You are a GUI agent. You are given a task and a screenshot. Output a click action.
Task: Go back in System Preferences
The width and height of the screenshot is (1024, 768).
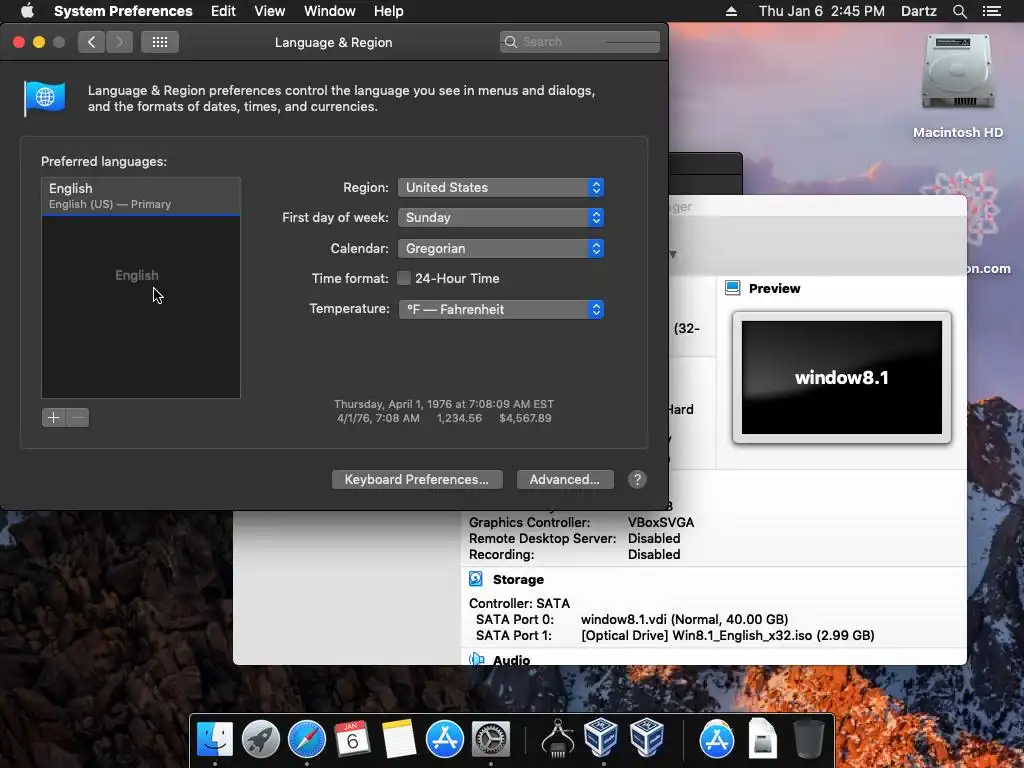click(x=91, y=42)
